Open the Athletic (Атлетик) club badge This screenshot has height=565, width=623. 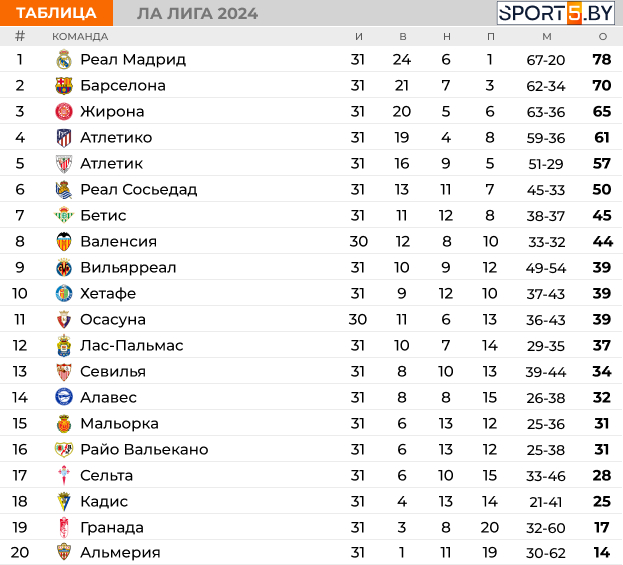pyautogui.click(x=64, y=164)
